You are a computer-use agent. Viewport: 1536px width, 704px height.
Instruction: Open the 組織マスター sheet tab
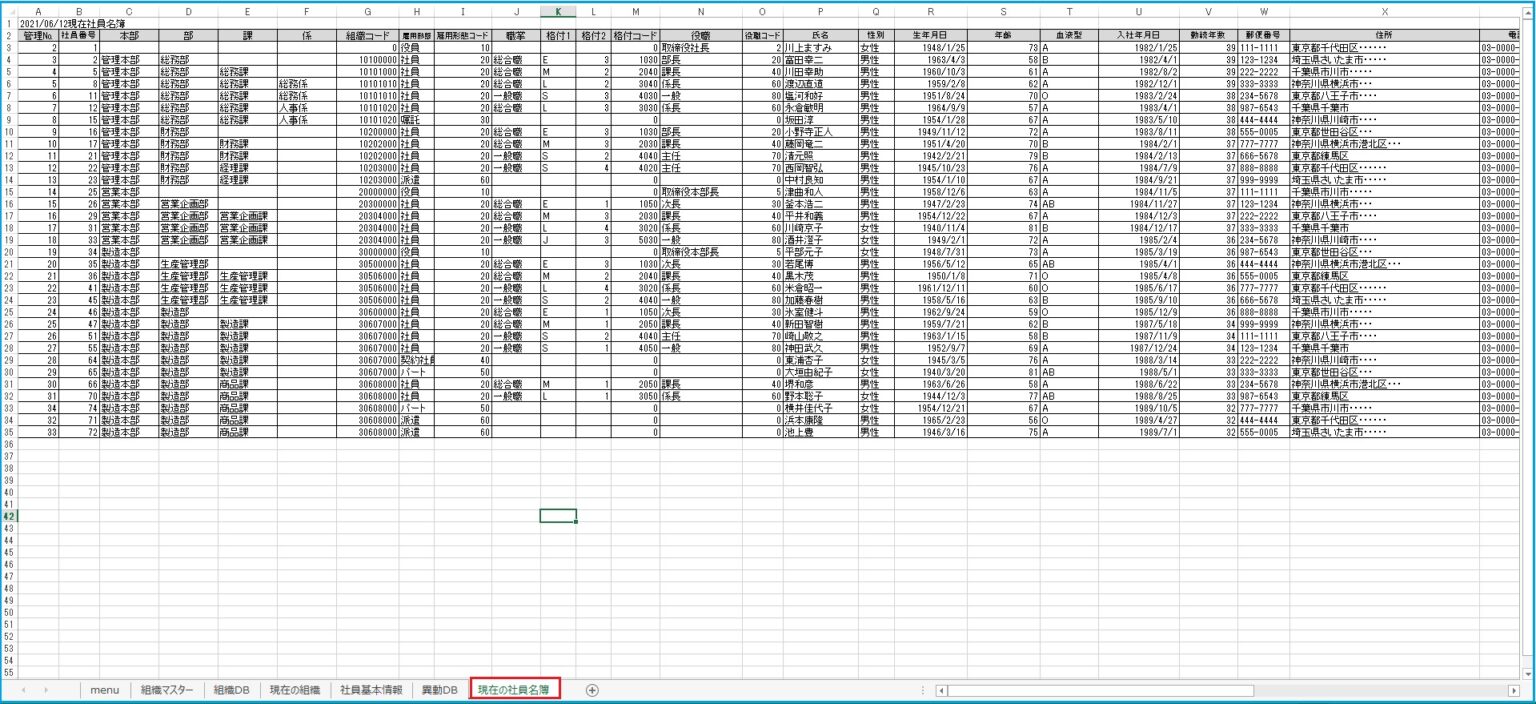167,690
